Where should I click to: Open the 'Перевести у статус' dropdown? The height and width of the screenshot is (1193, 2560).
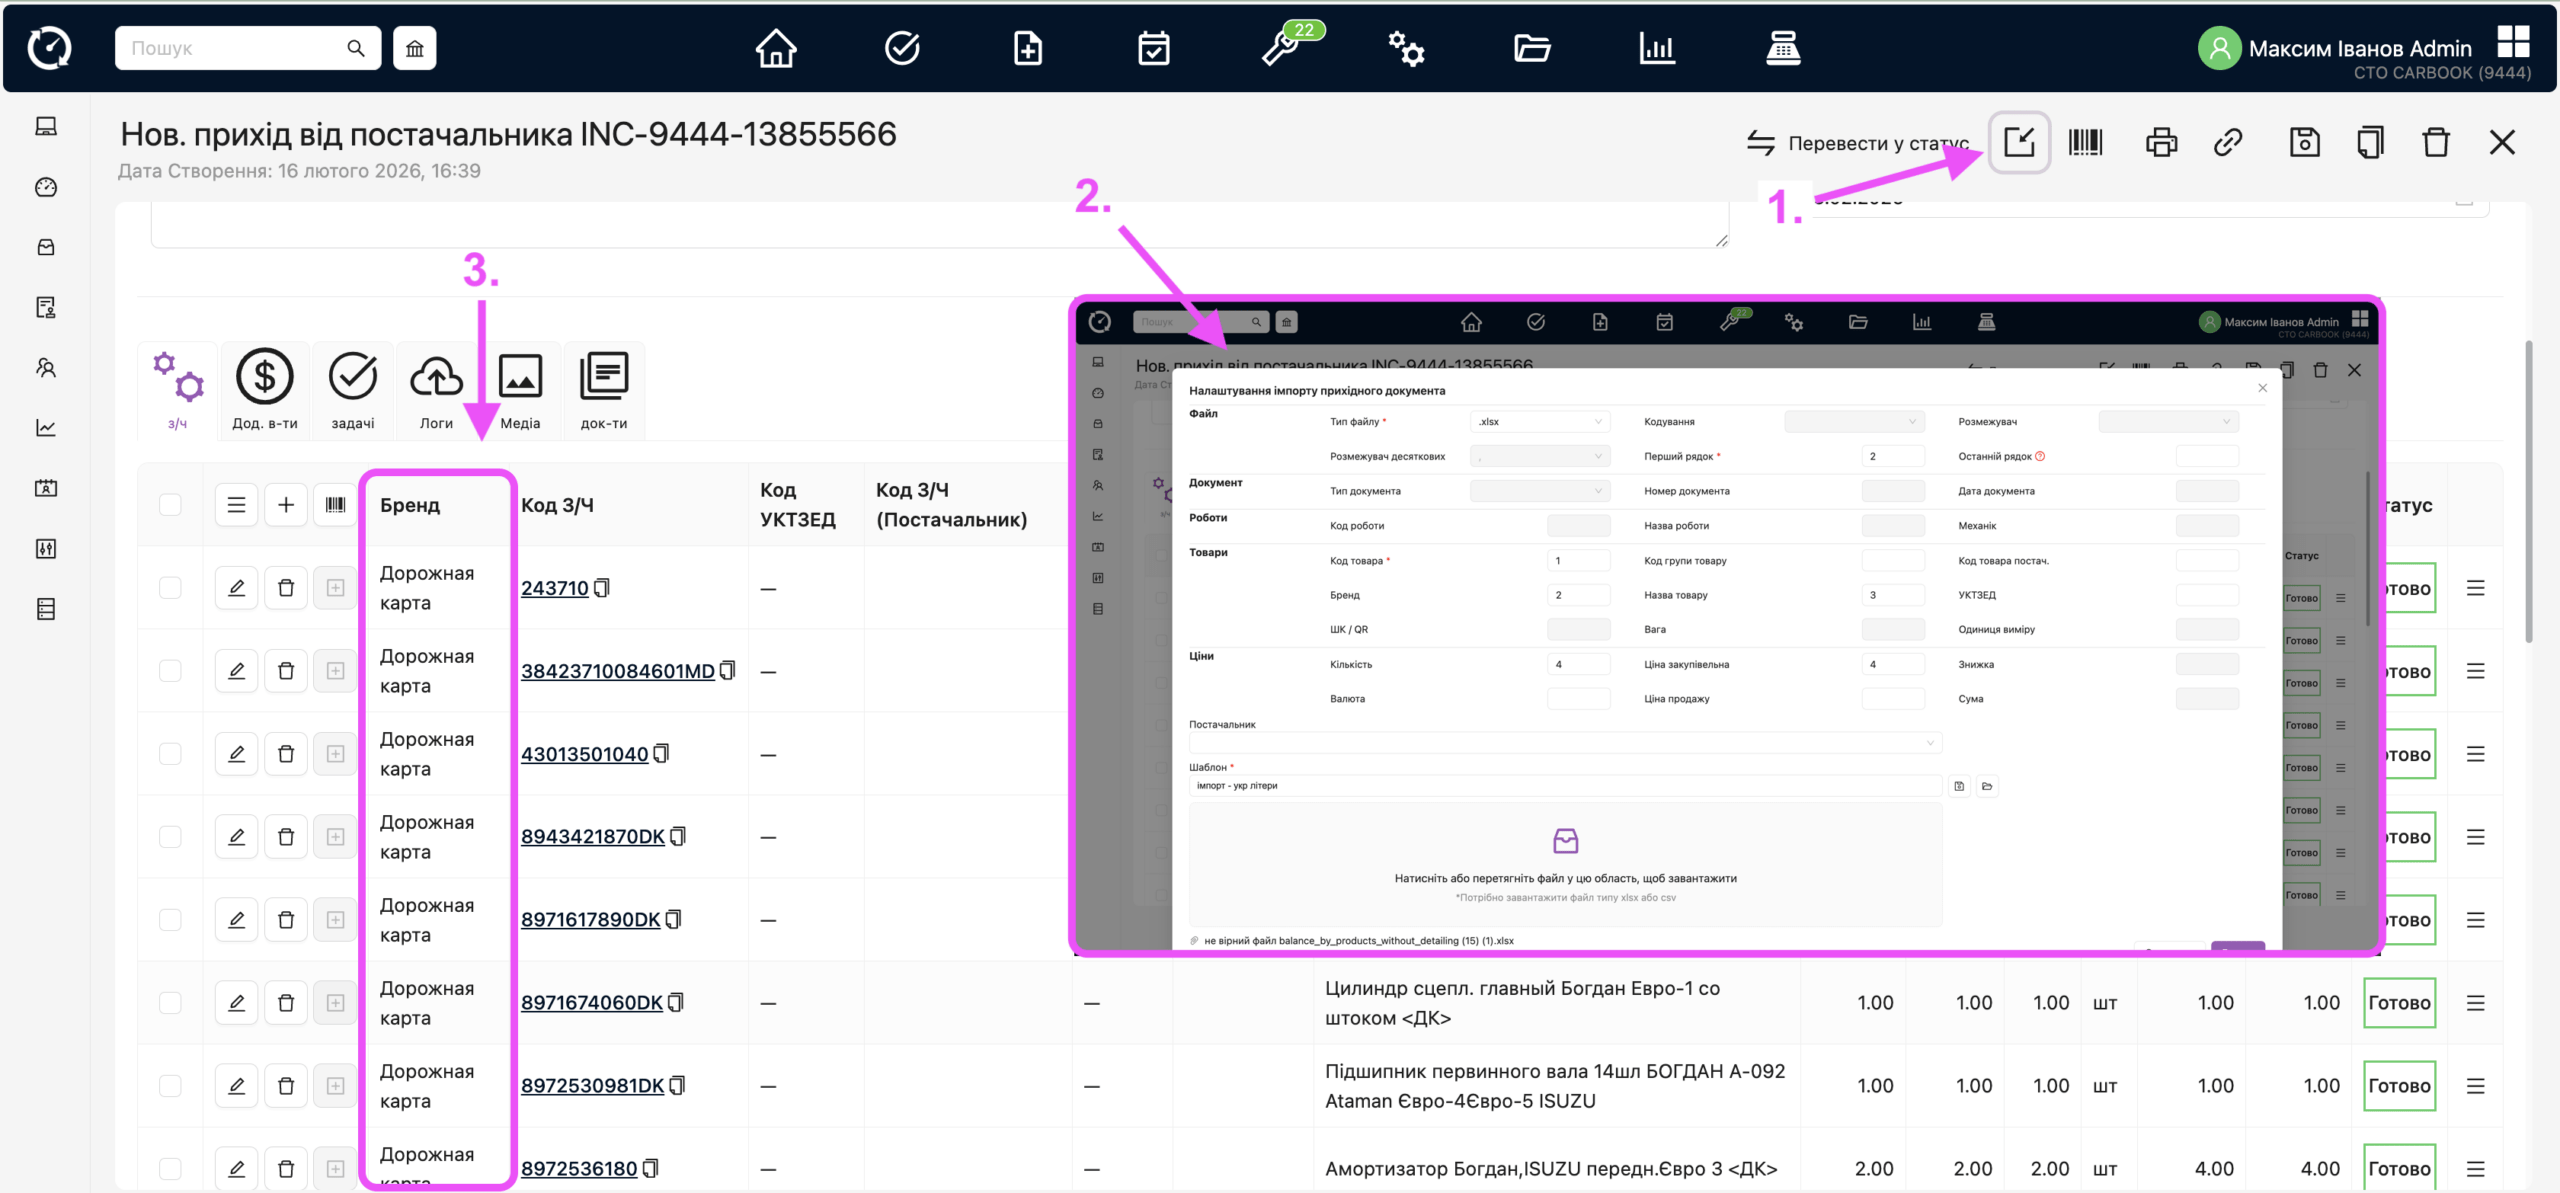[1858, 143]
